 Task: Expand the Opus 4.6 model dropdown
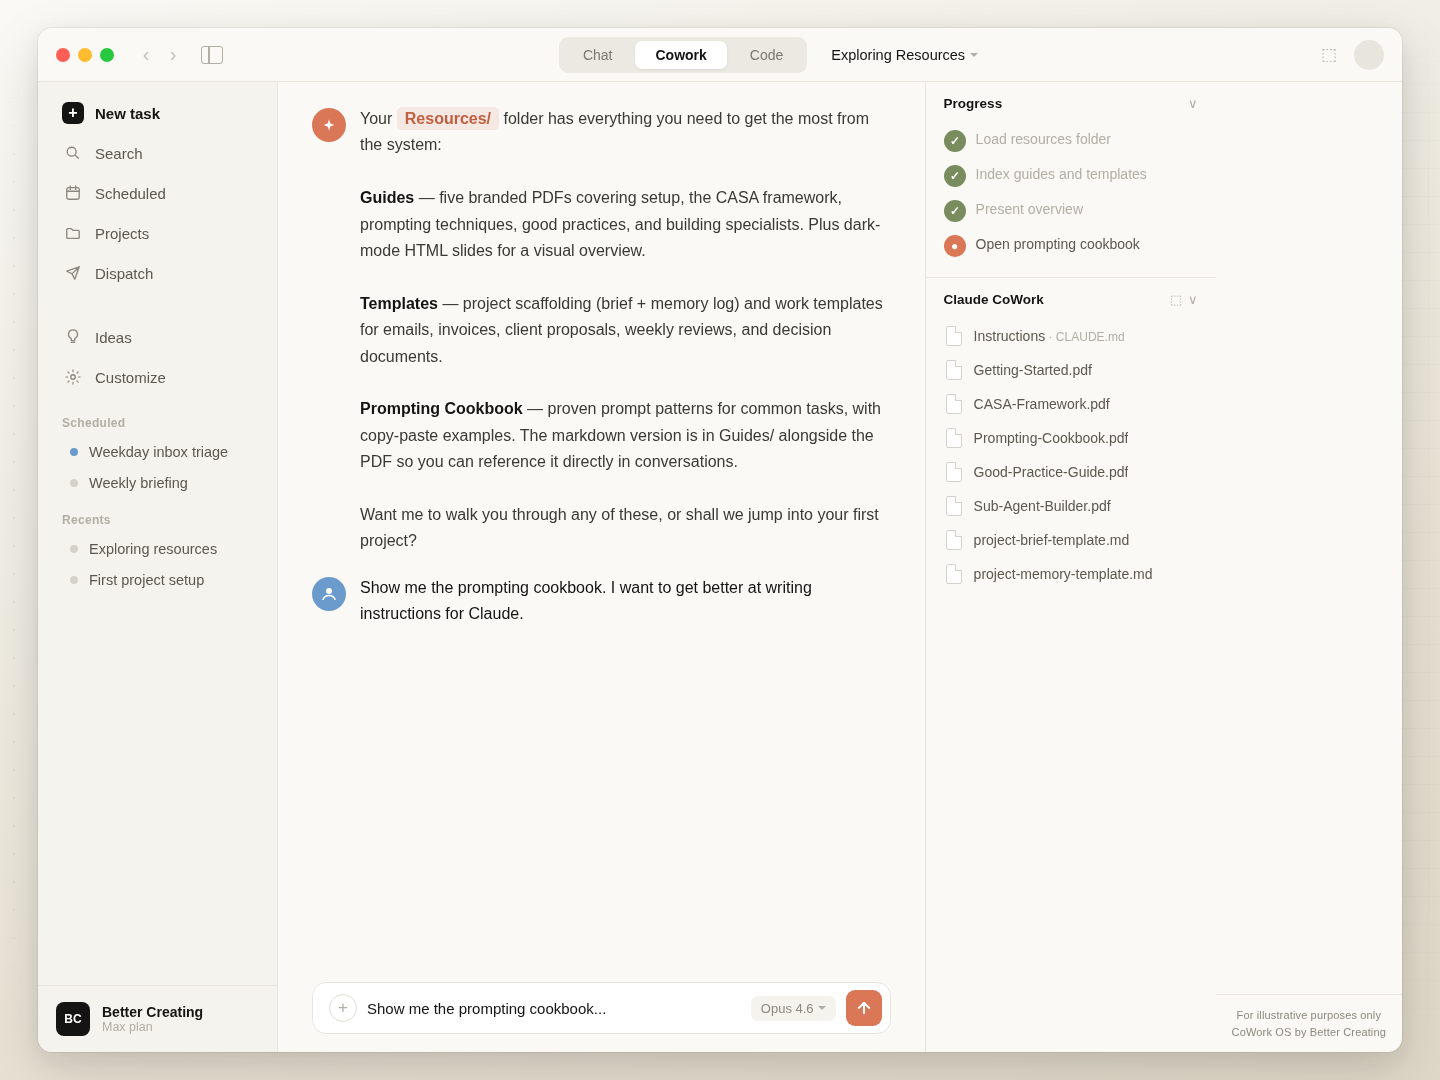click(793, 1008)
